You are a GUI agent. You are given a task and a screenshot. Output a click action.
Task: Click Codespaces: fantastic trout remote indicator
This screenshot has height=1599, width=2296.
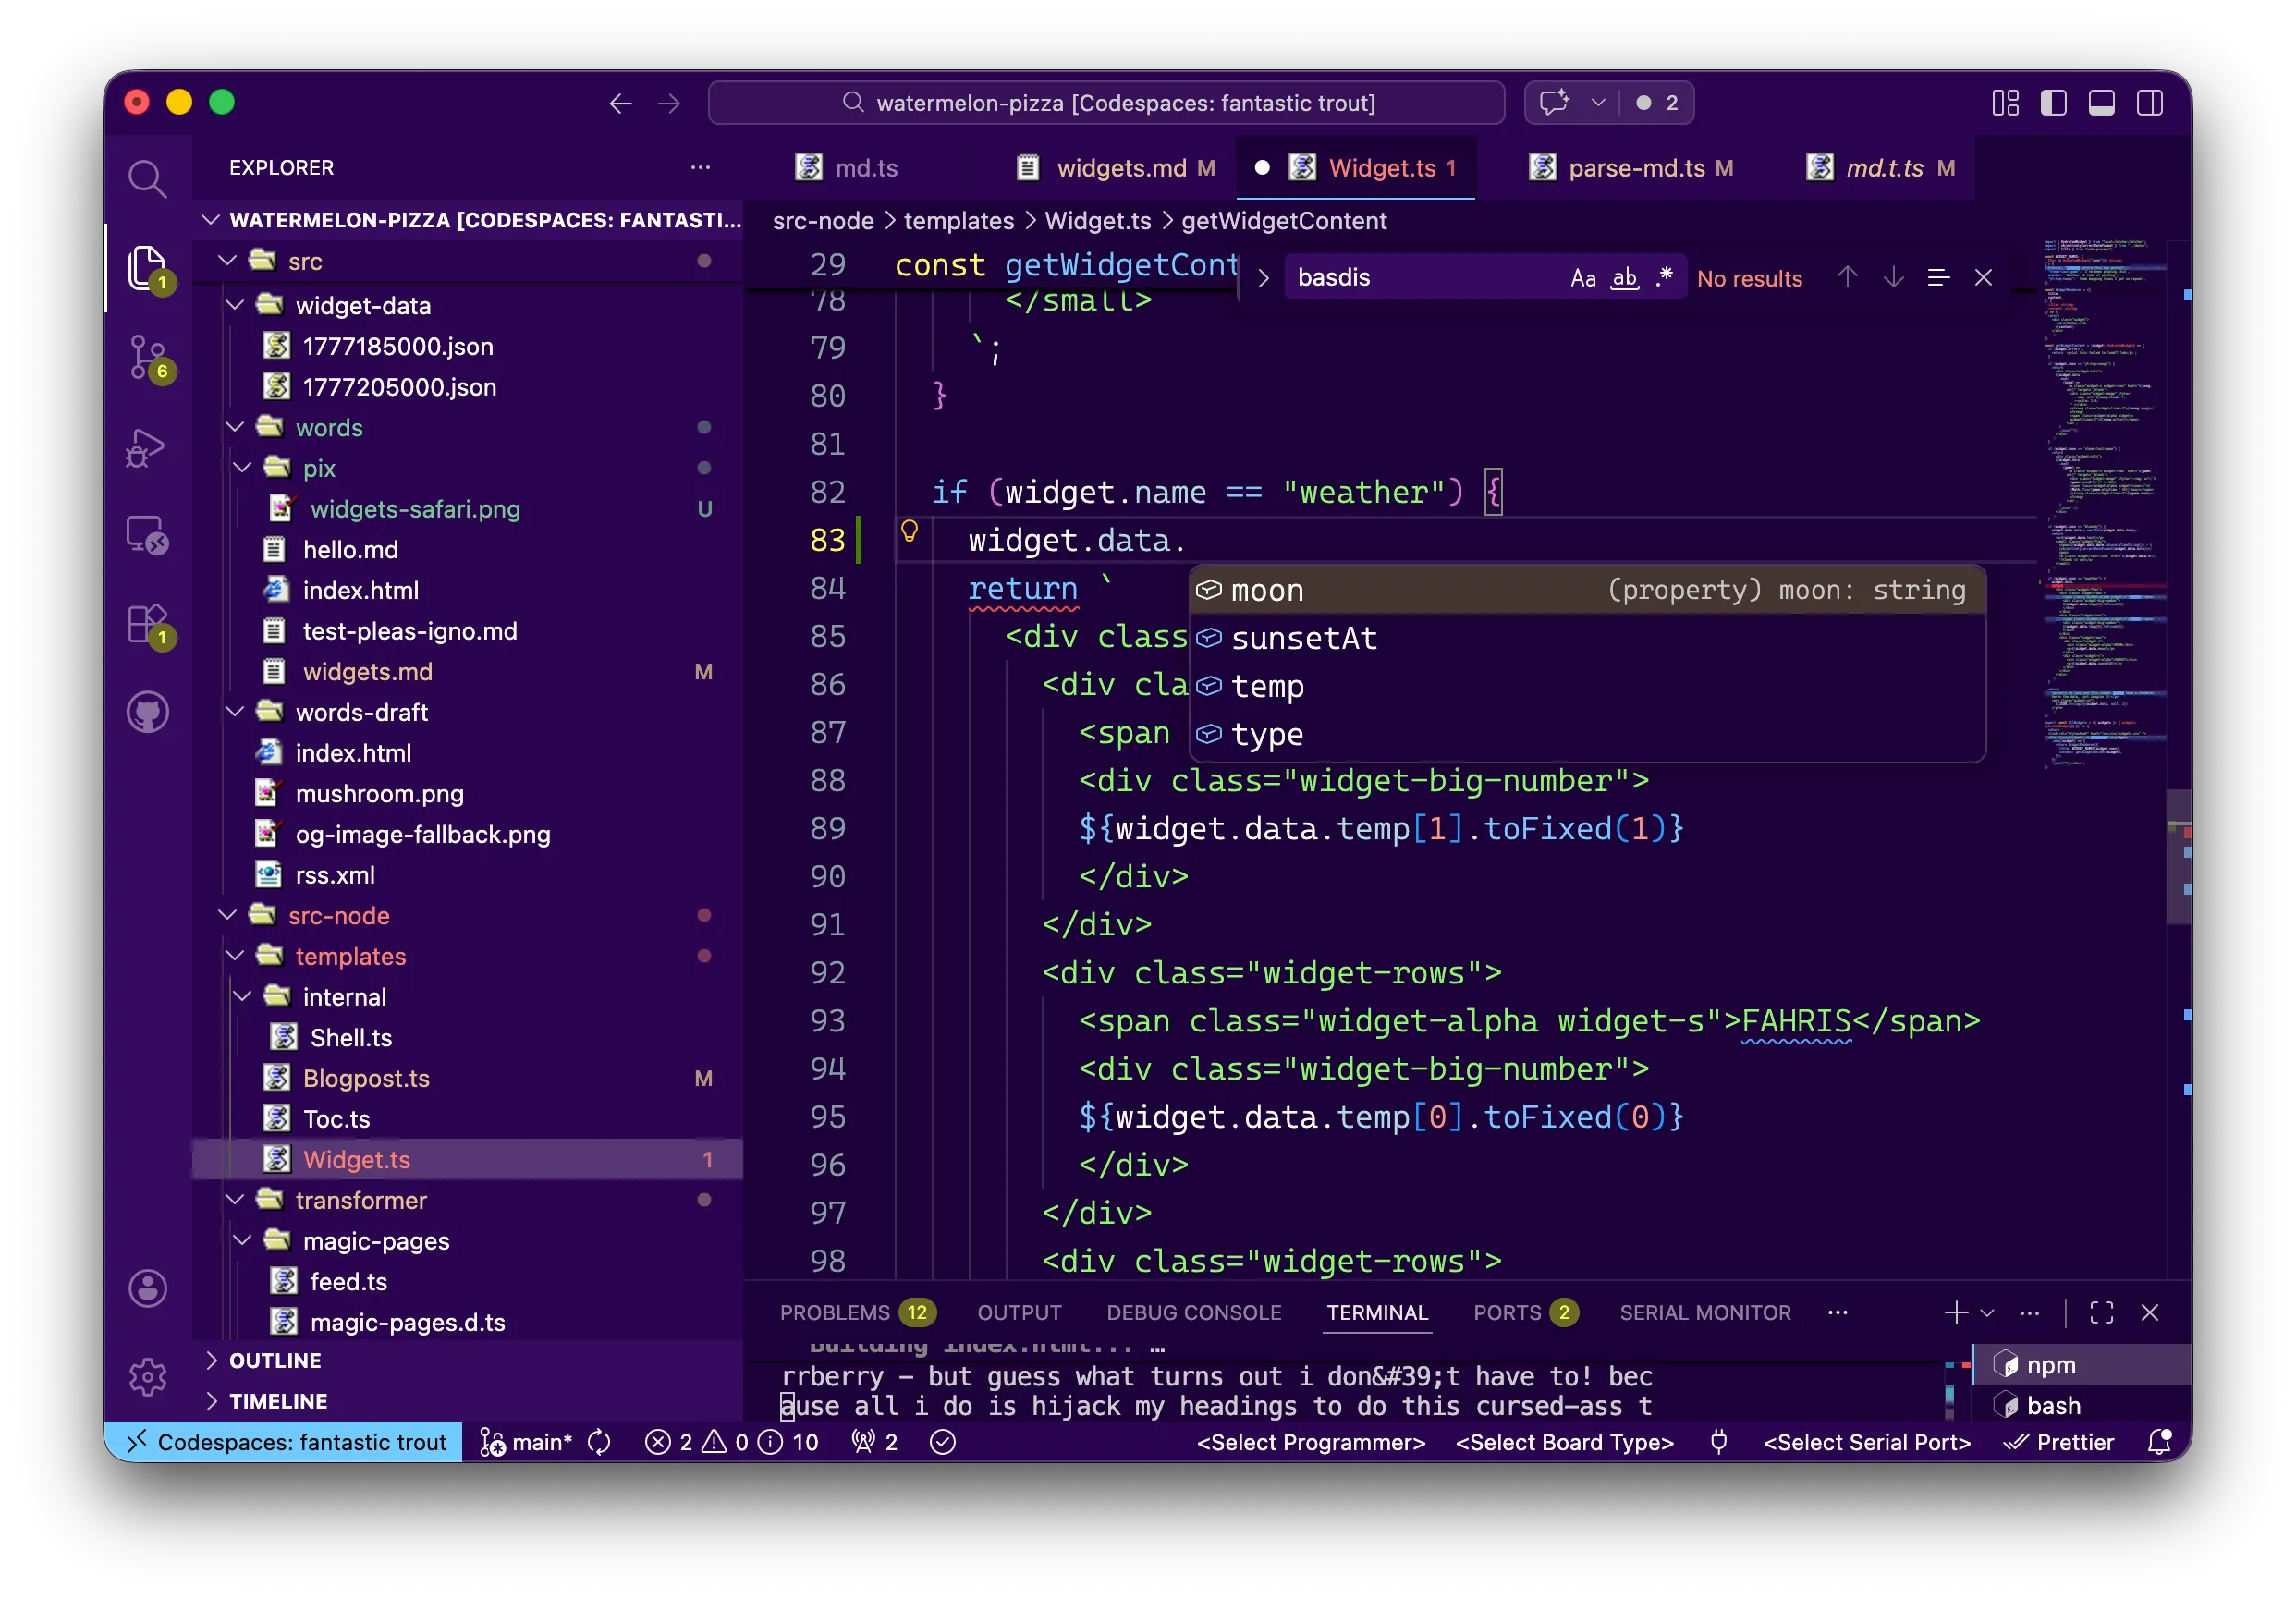pyautogui.click(x=284, y=1442)
